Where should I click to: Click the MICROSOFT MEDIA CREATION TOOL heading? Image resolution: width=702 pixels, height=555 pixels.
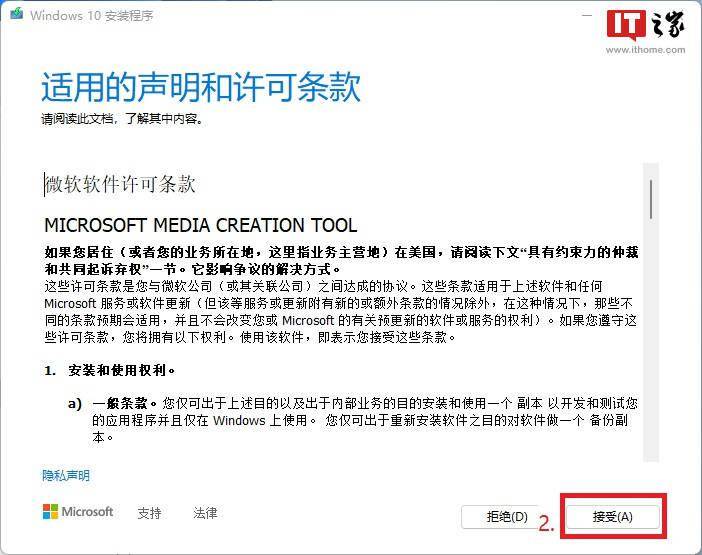click(x=201, y=225)
